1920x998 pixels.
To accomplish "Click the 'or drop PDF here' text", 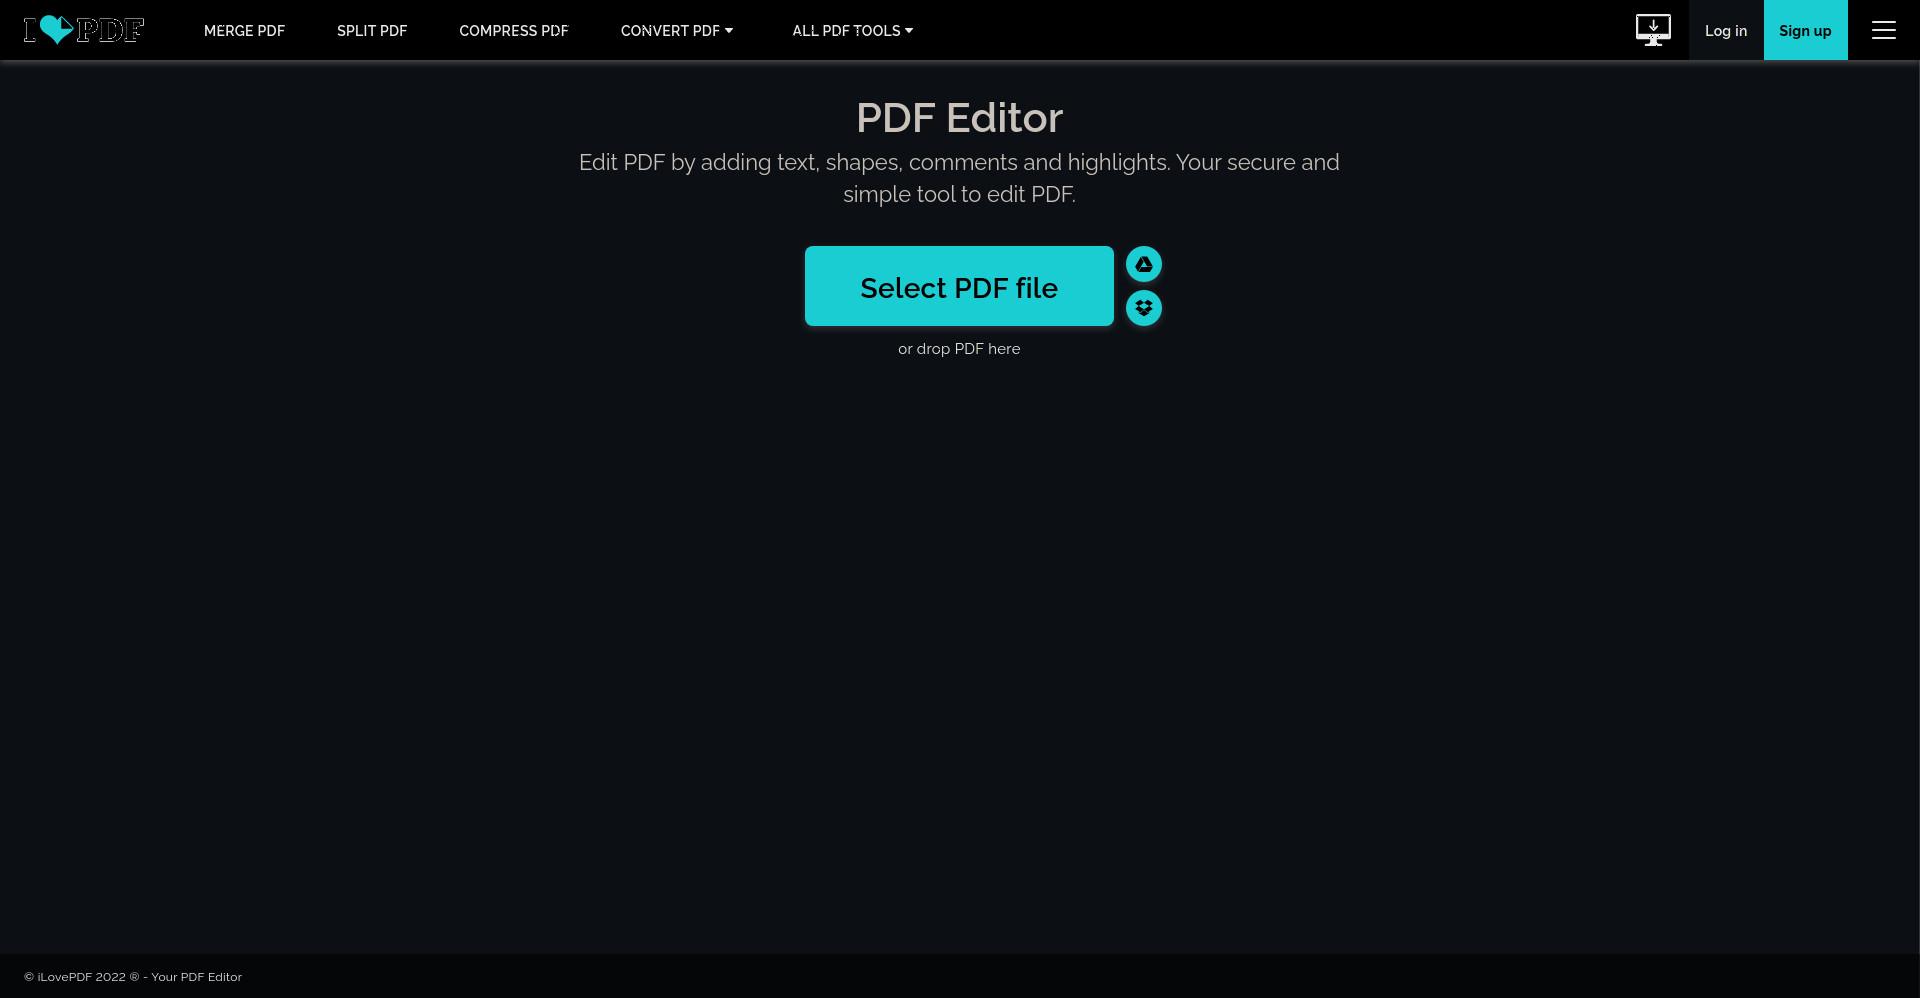I will [959, 349].
